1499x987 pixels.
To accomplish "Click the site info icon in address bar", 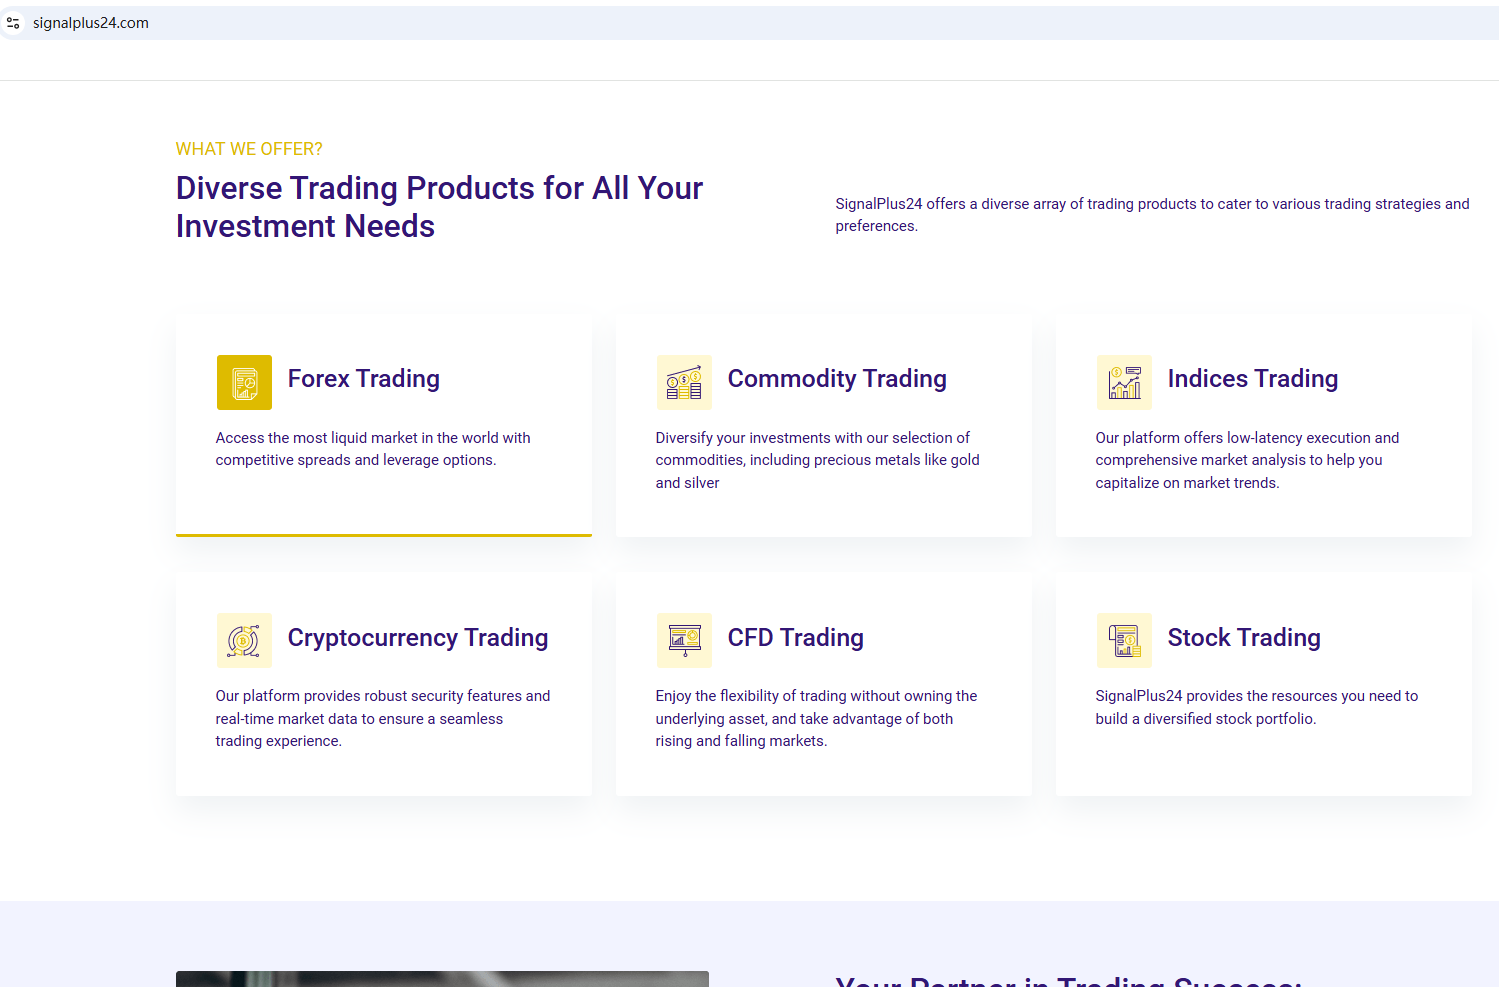I will click(x=13, y=23).
